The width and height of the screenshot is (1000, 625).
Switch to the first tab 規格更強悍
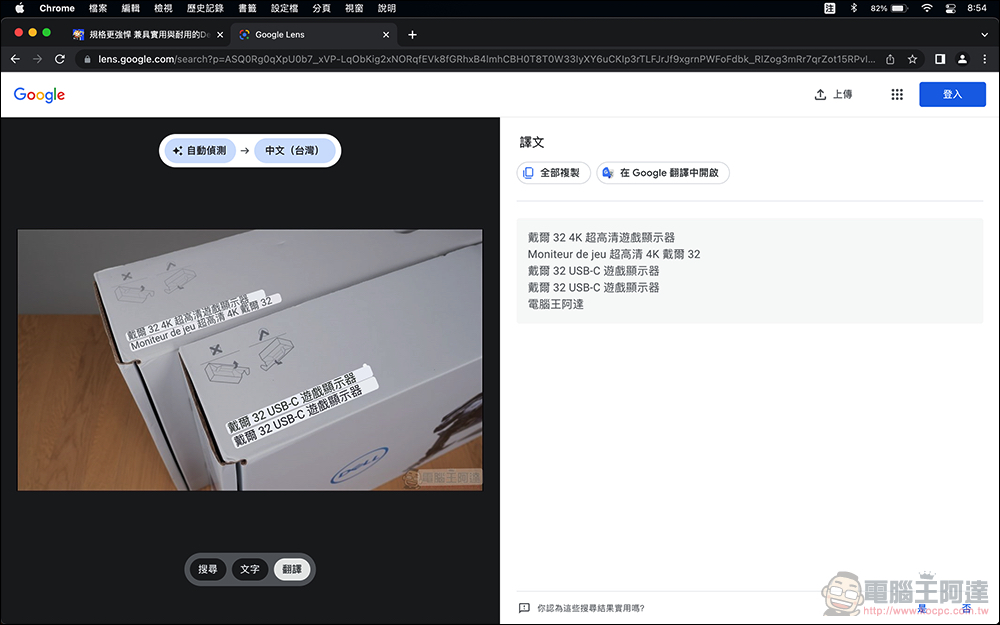click(147, 34)
